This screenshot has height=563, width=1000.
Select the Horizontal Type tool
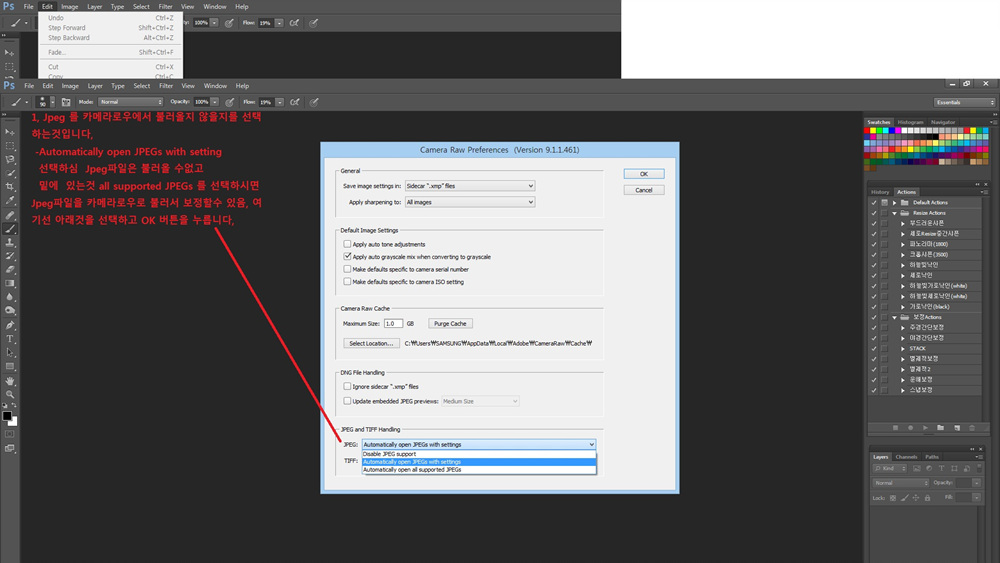[x=10, y=339]
